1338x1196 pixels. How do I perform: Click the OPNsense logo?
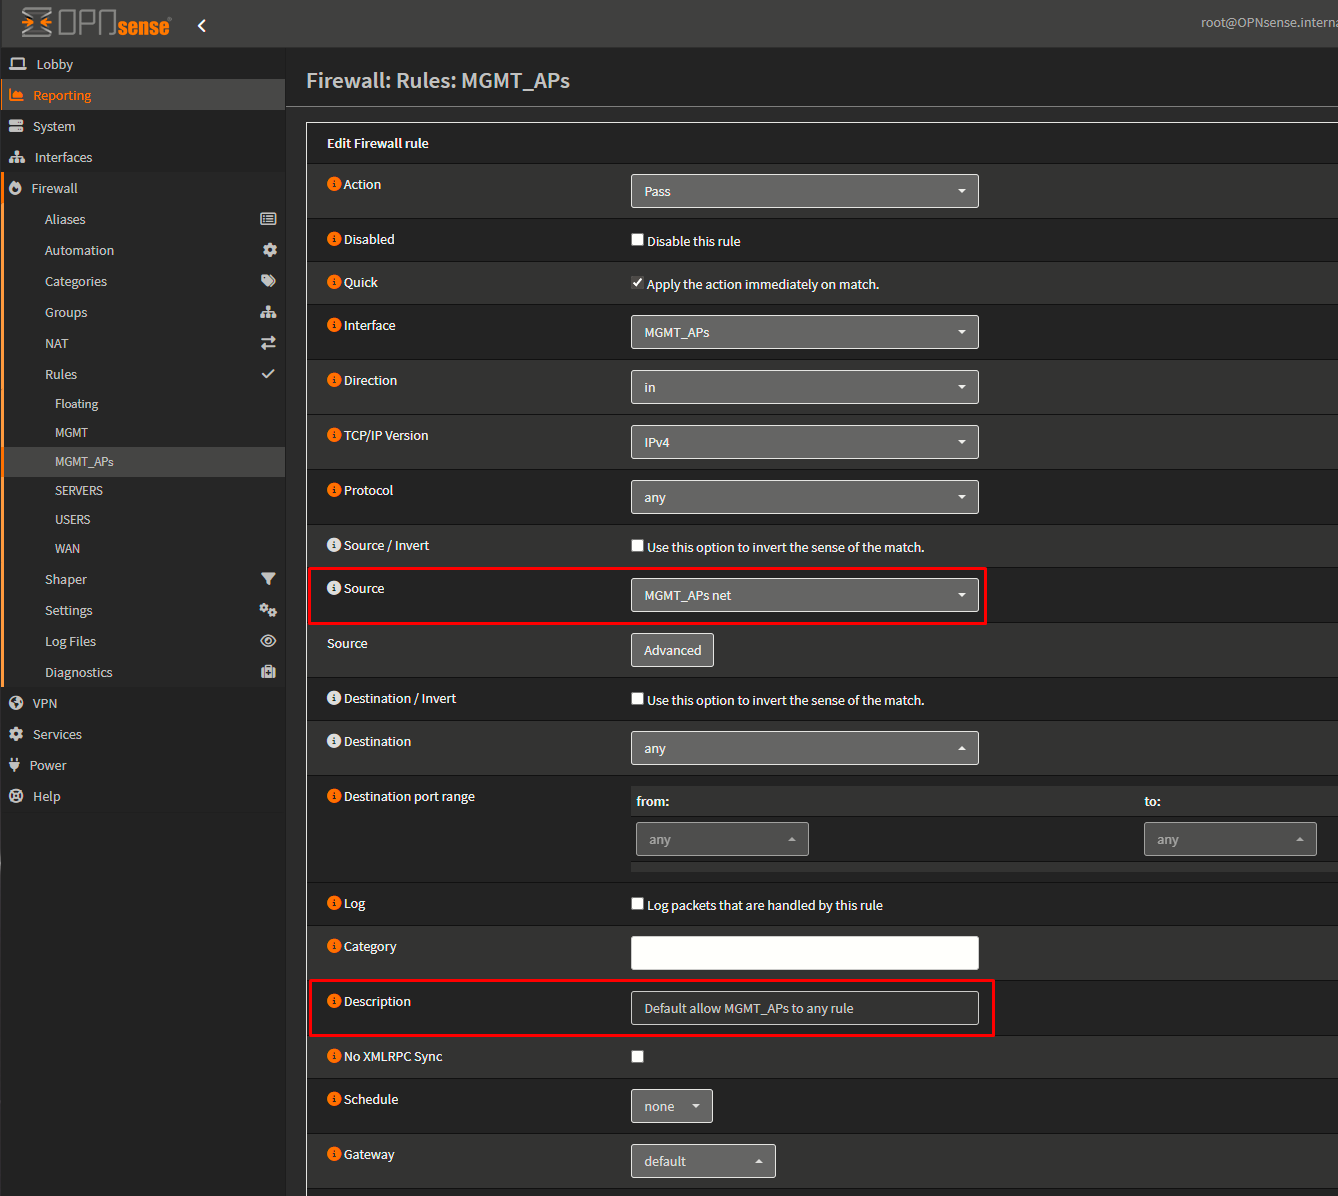96,23
